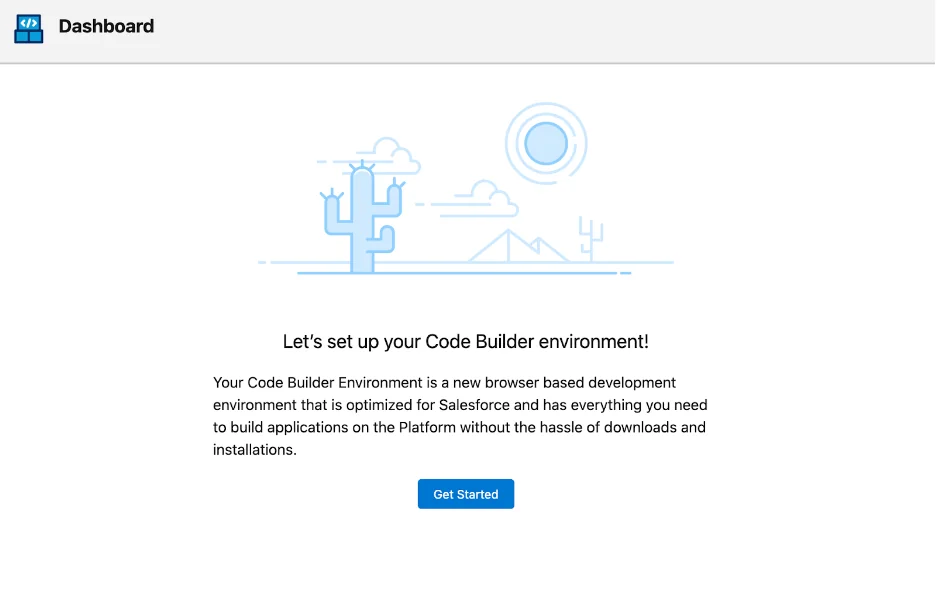937x616 pixels.
Task: Open the Code Builder app icon
Action: pyautogui.click(x=29, y=28)
